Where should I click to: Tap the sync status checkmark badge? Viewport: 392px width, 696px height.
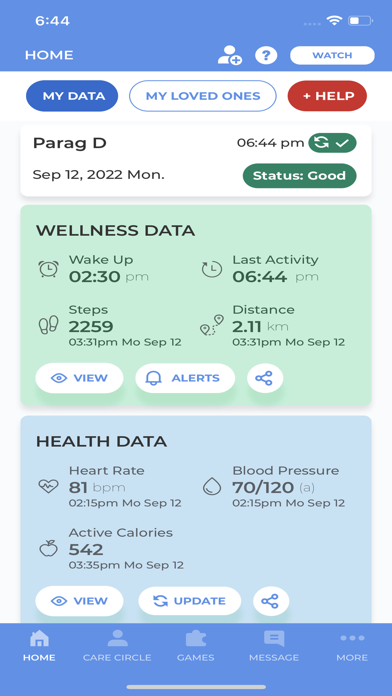pos(333,143)
